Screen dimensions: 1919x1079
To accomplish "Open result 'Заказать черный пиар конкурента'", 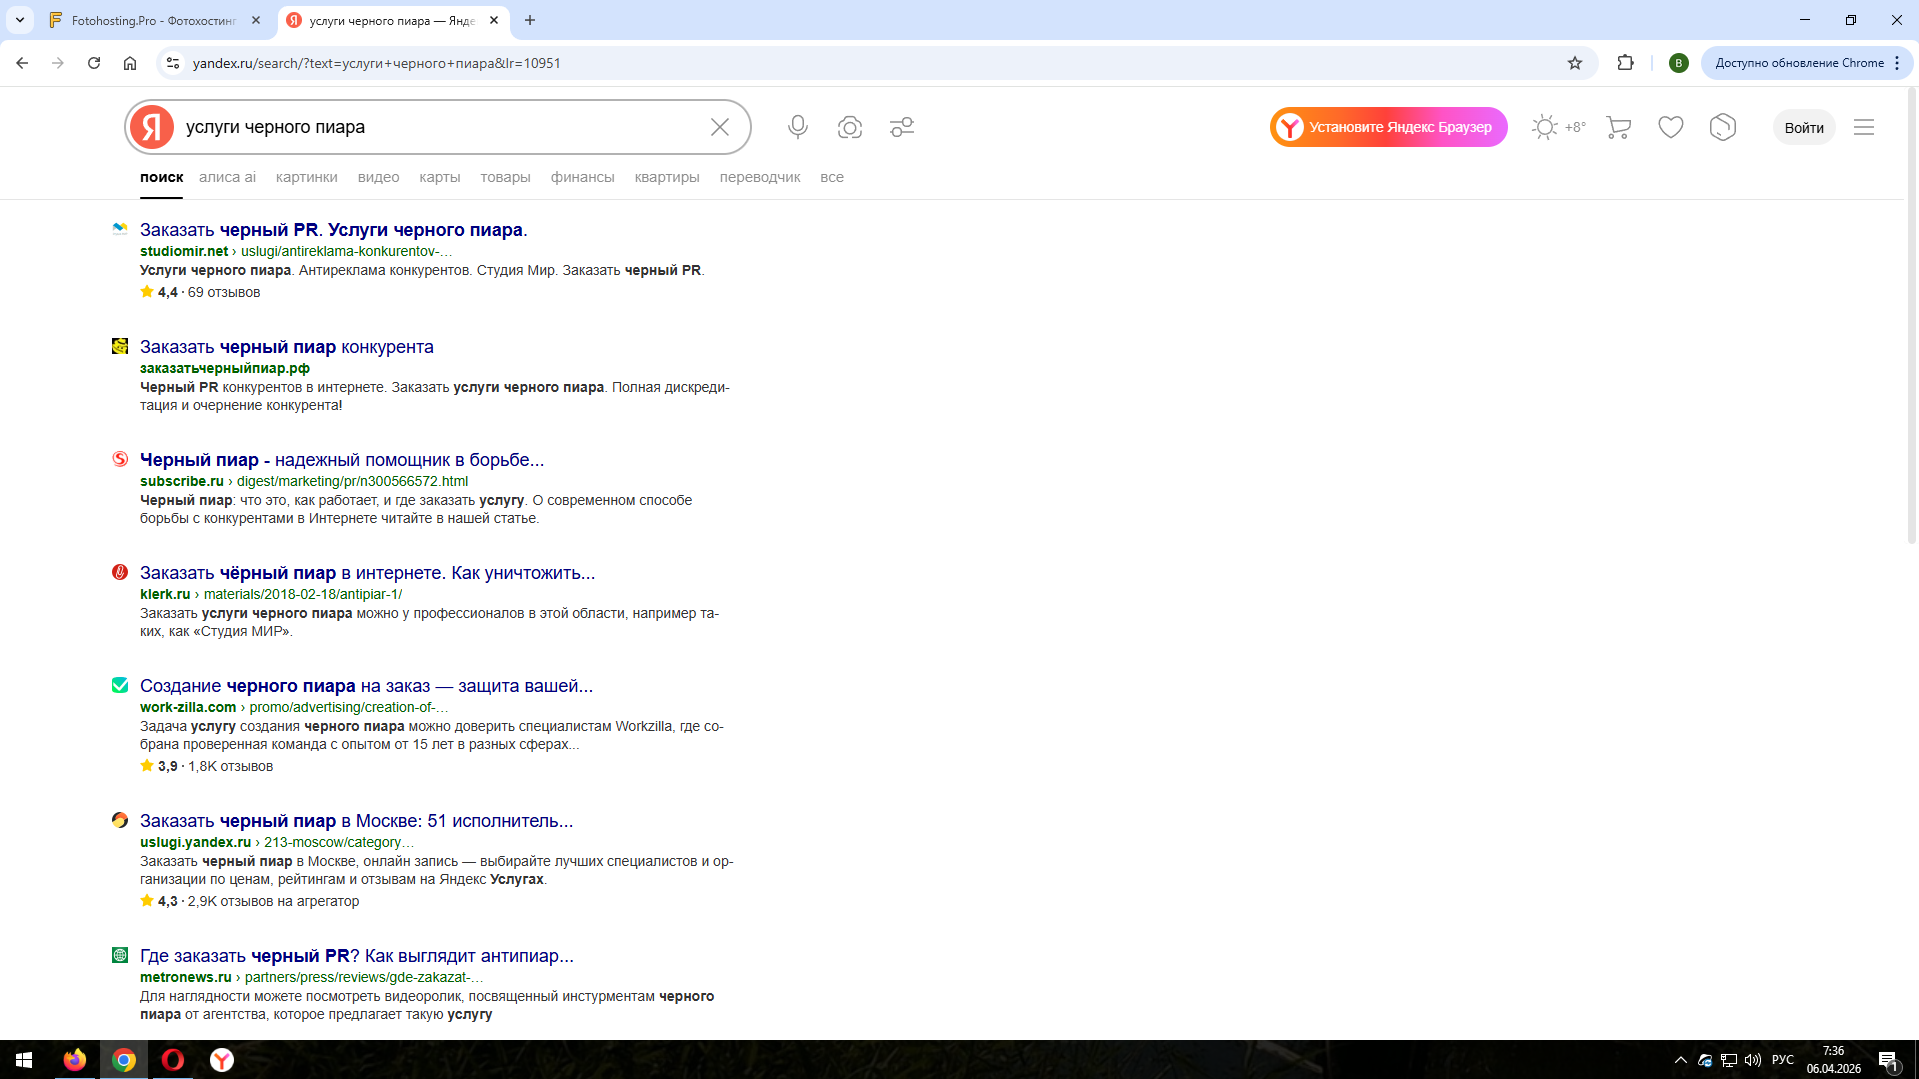I will tap(287, 347).
